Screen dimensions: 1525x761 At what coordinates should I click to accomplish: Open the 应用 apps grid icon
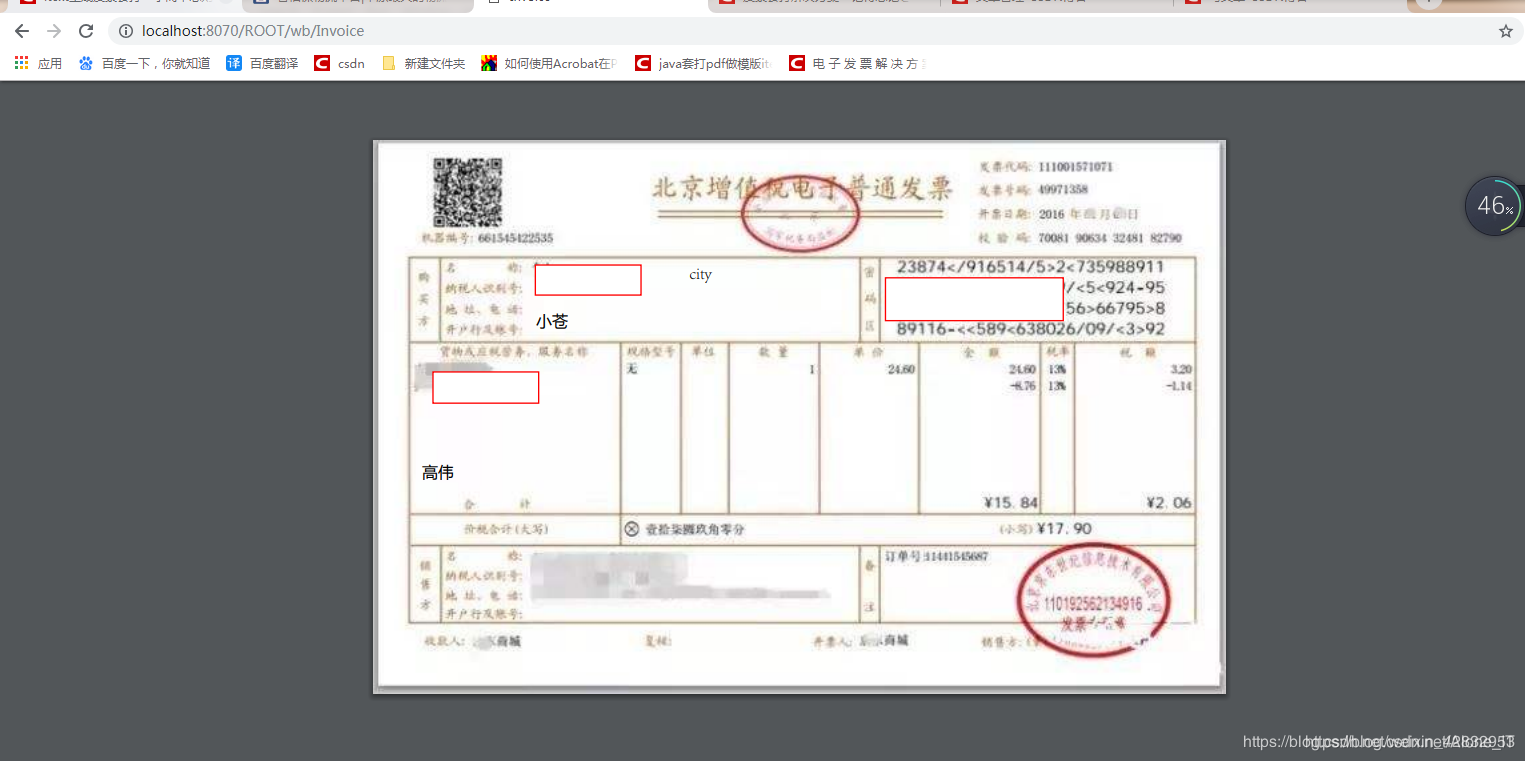pos(20,63)
